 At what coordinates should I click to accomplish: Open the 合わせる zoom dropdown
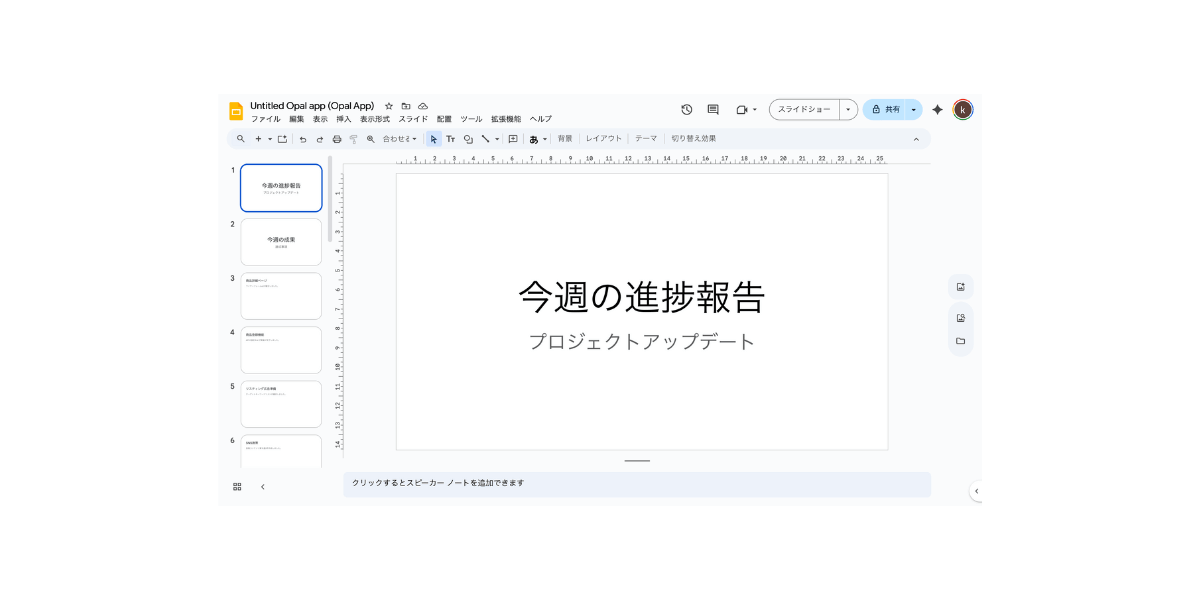point(400,139)
